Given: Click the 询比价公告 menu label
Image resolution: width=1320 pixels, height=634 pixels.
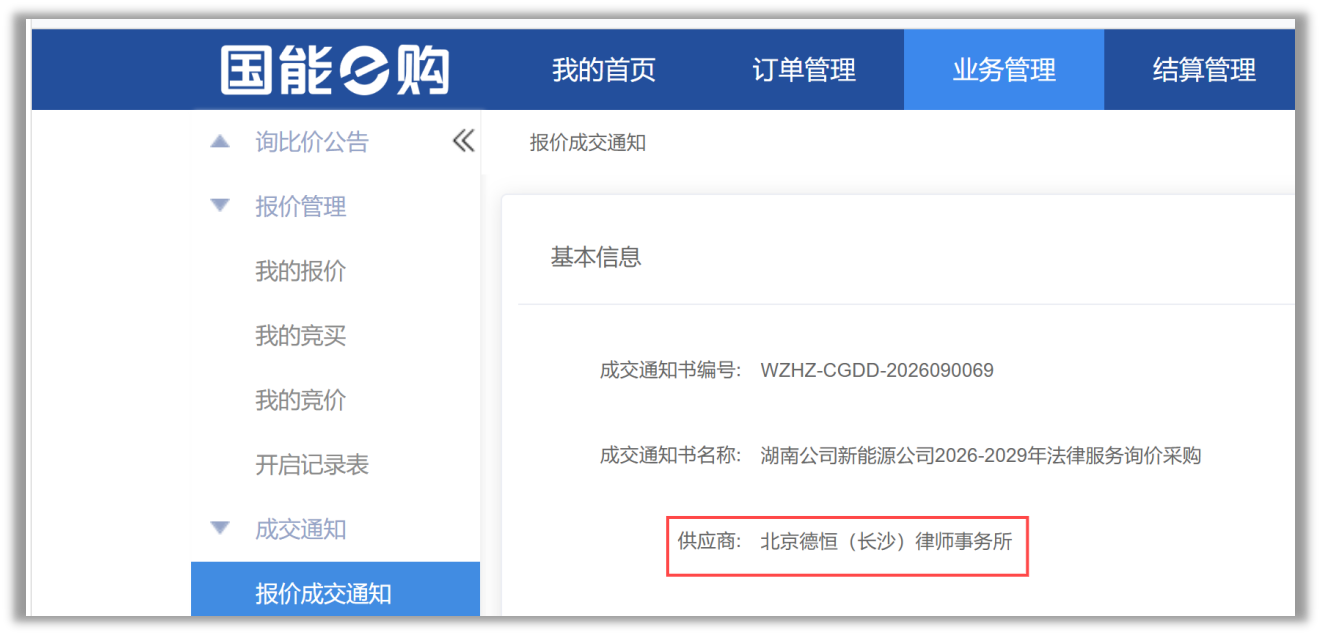Looking at the screenshot, I should point(312,142).
